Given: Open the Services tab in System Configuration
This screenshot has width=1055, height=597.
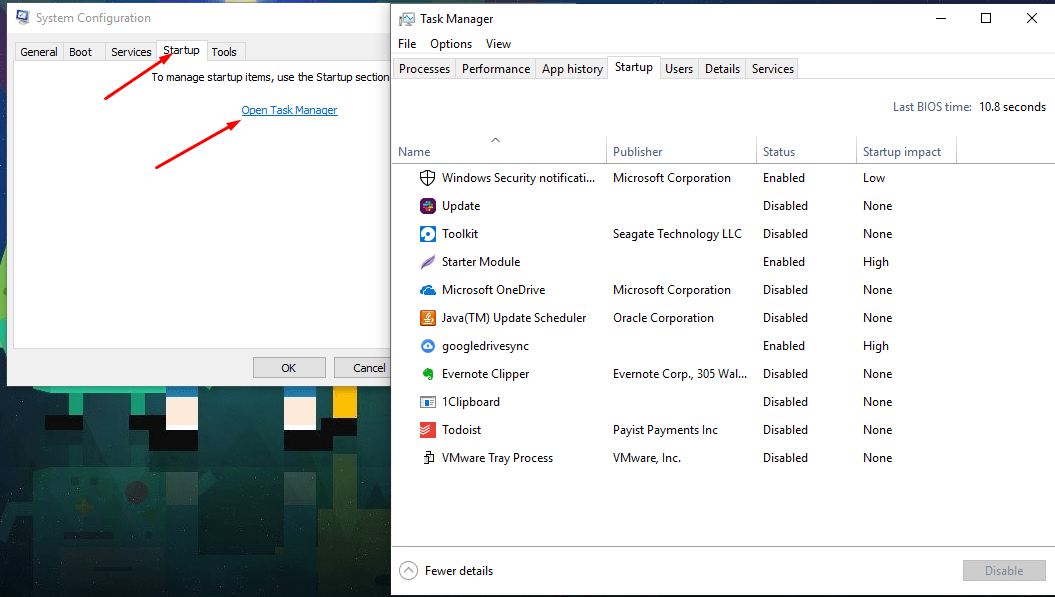Looking at the screenshot, I should (x=131, y=52).
